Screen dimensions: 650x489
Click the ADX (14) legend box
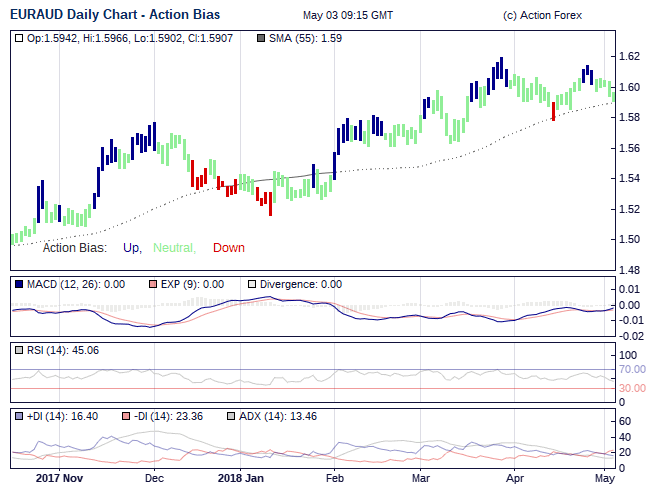[x=232, y=416]
